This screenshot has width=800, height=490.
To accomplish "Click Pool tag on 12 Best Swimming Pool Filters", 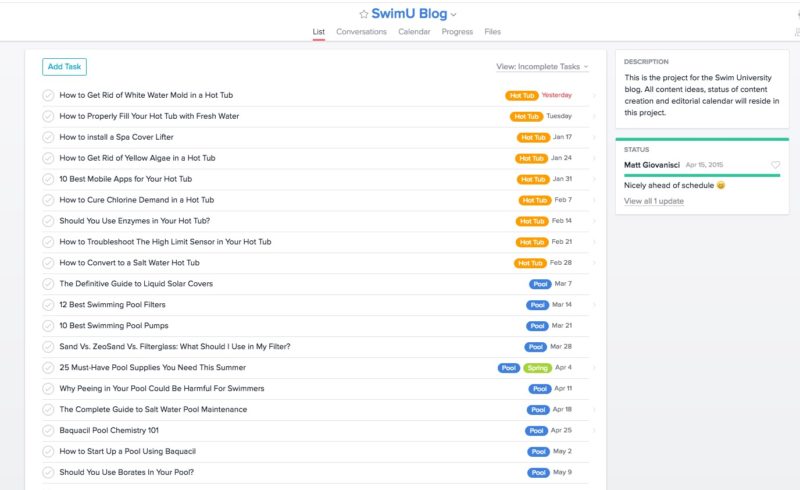I will pos(538,305).
